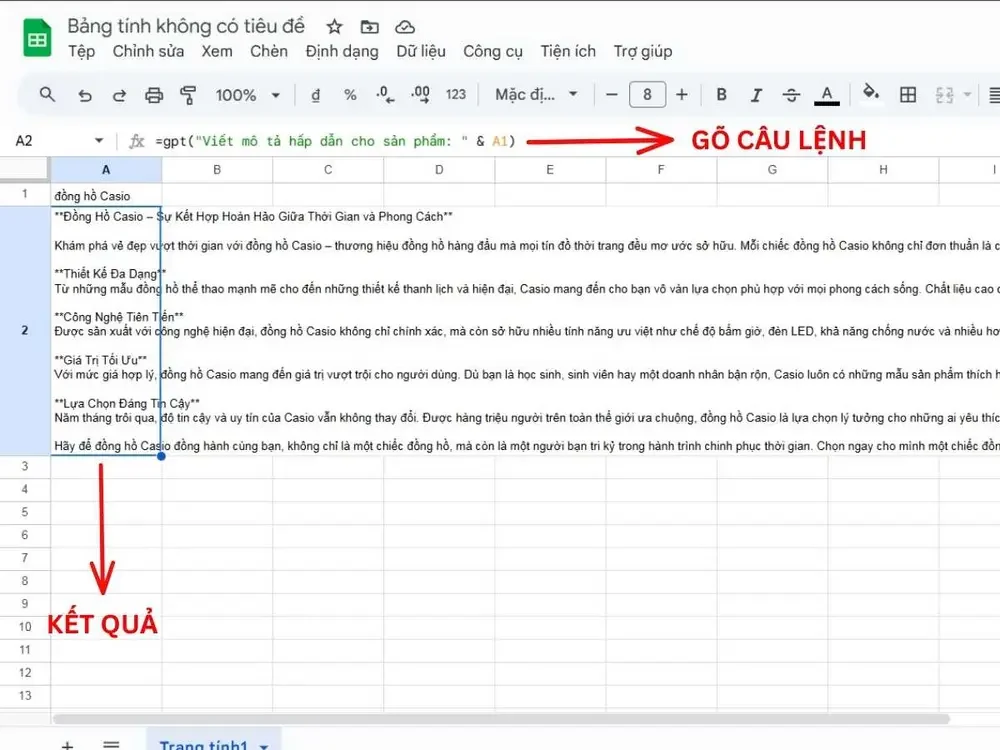Select column A header
This screenshot has width=1000, height=750.
coord(106,170)
